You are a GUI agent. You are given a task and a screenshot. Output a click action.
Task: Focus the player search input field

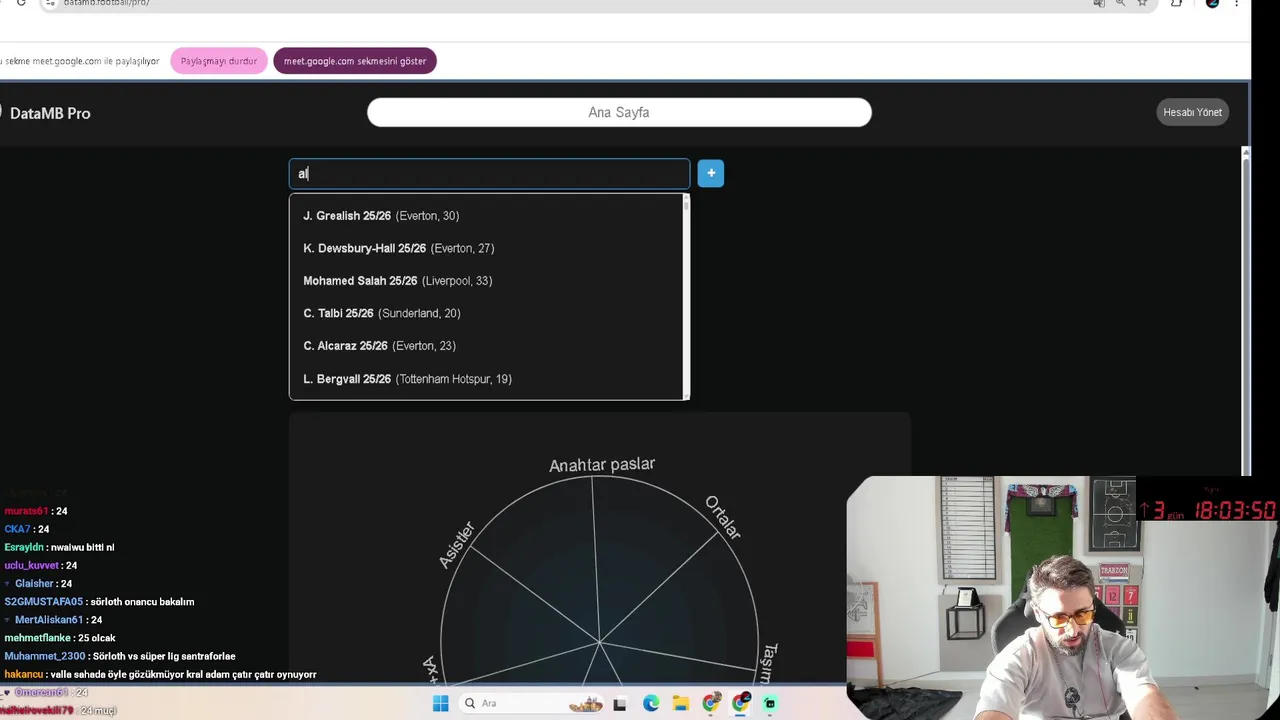[489, 174]
